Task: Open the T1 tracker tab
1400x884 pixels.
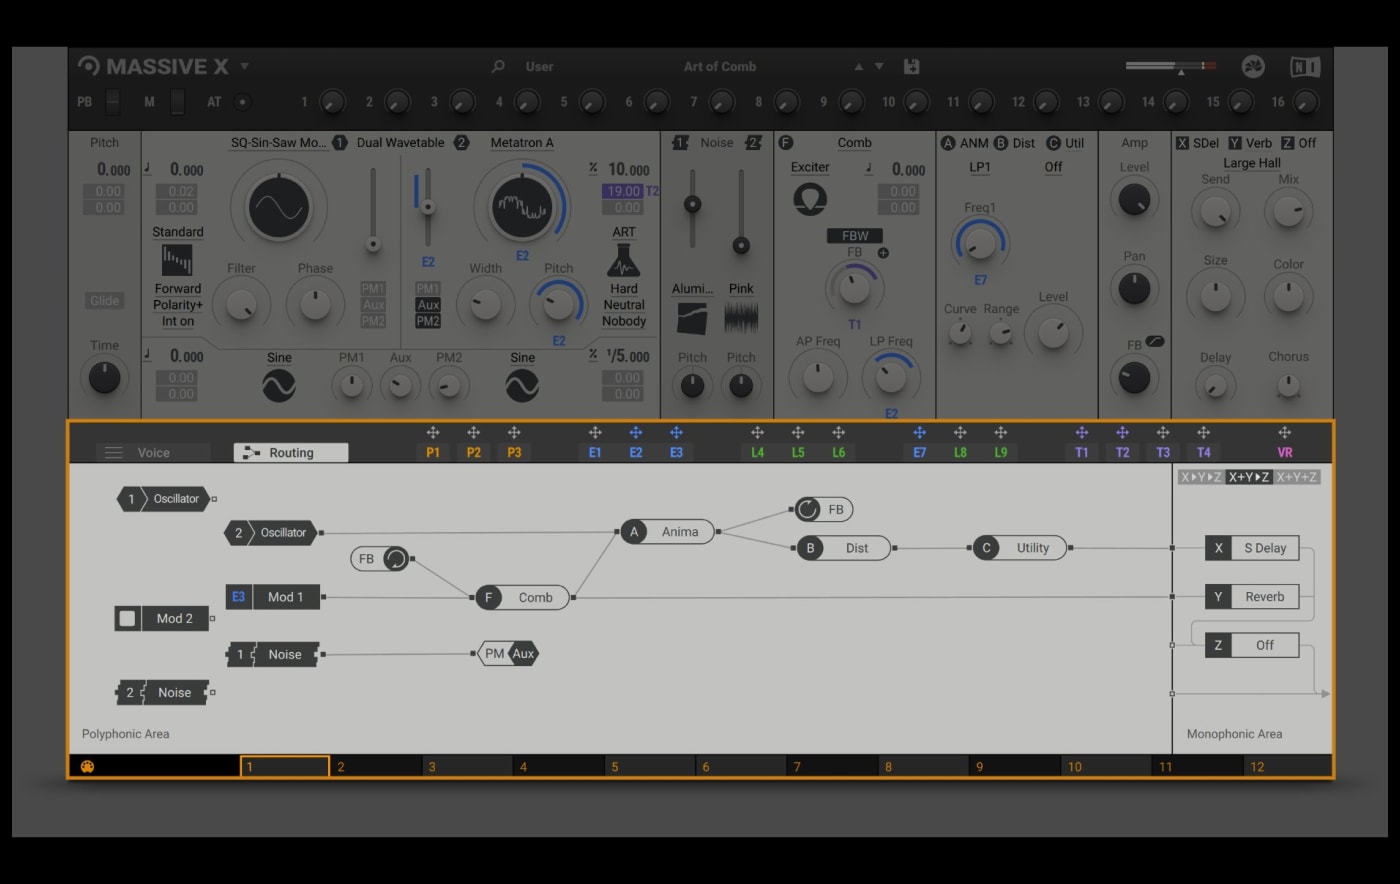Action: (1082, 453)
